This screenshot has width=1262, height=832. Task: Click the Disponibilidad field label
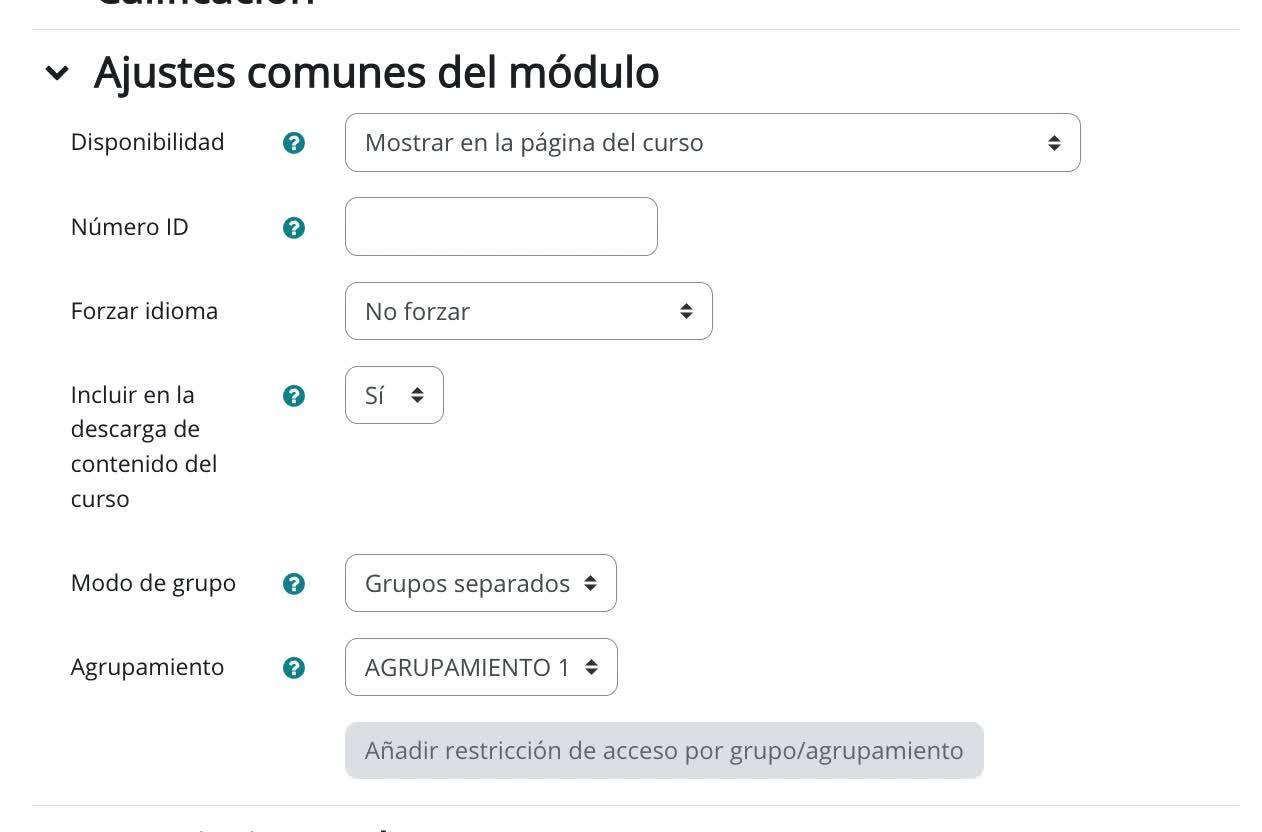147,142
